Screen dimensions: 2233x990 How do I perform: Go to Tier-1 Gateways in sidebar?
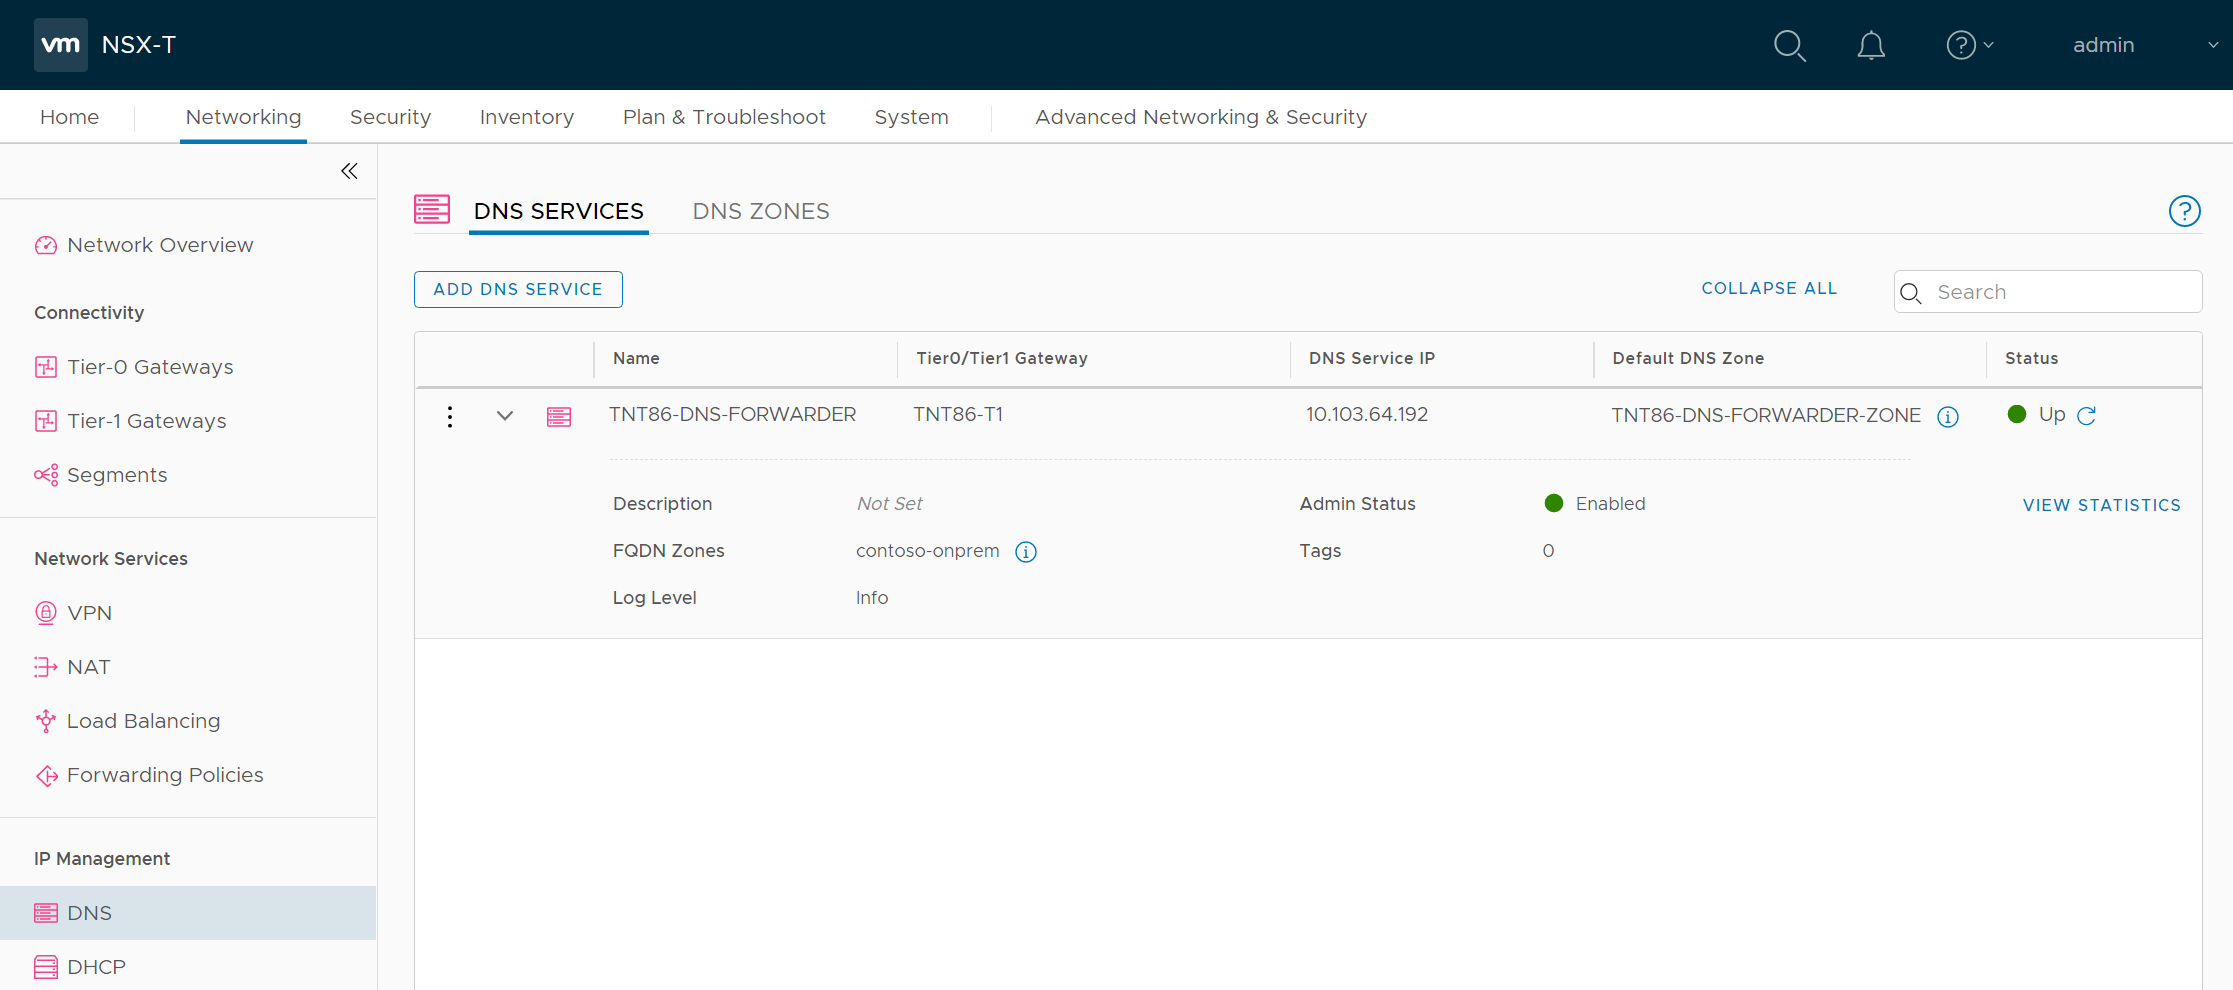146,421
